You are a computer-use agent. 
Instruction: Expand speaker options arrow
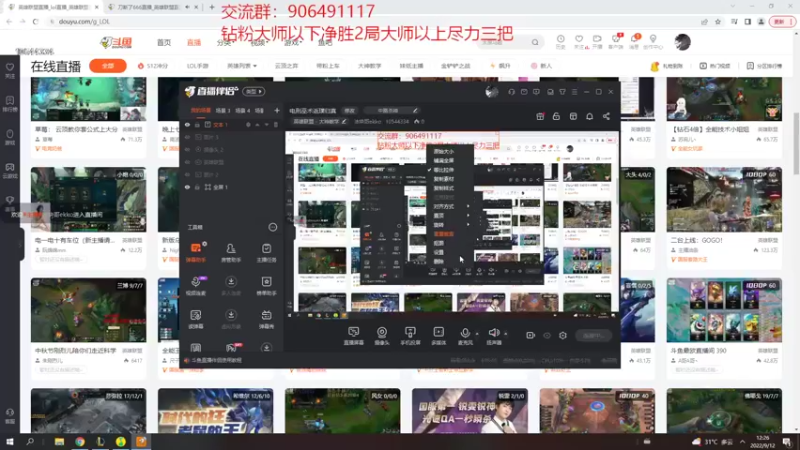506,333
